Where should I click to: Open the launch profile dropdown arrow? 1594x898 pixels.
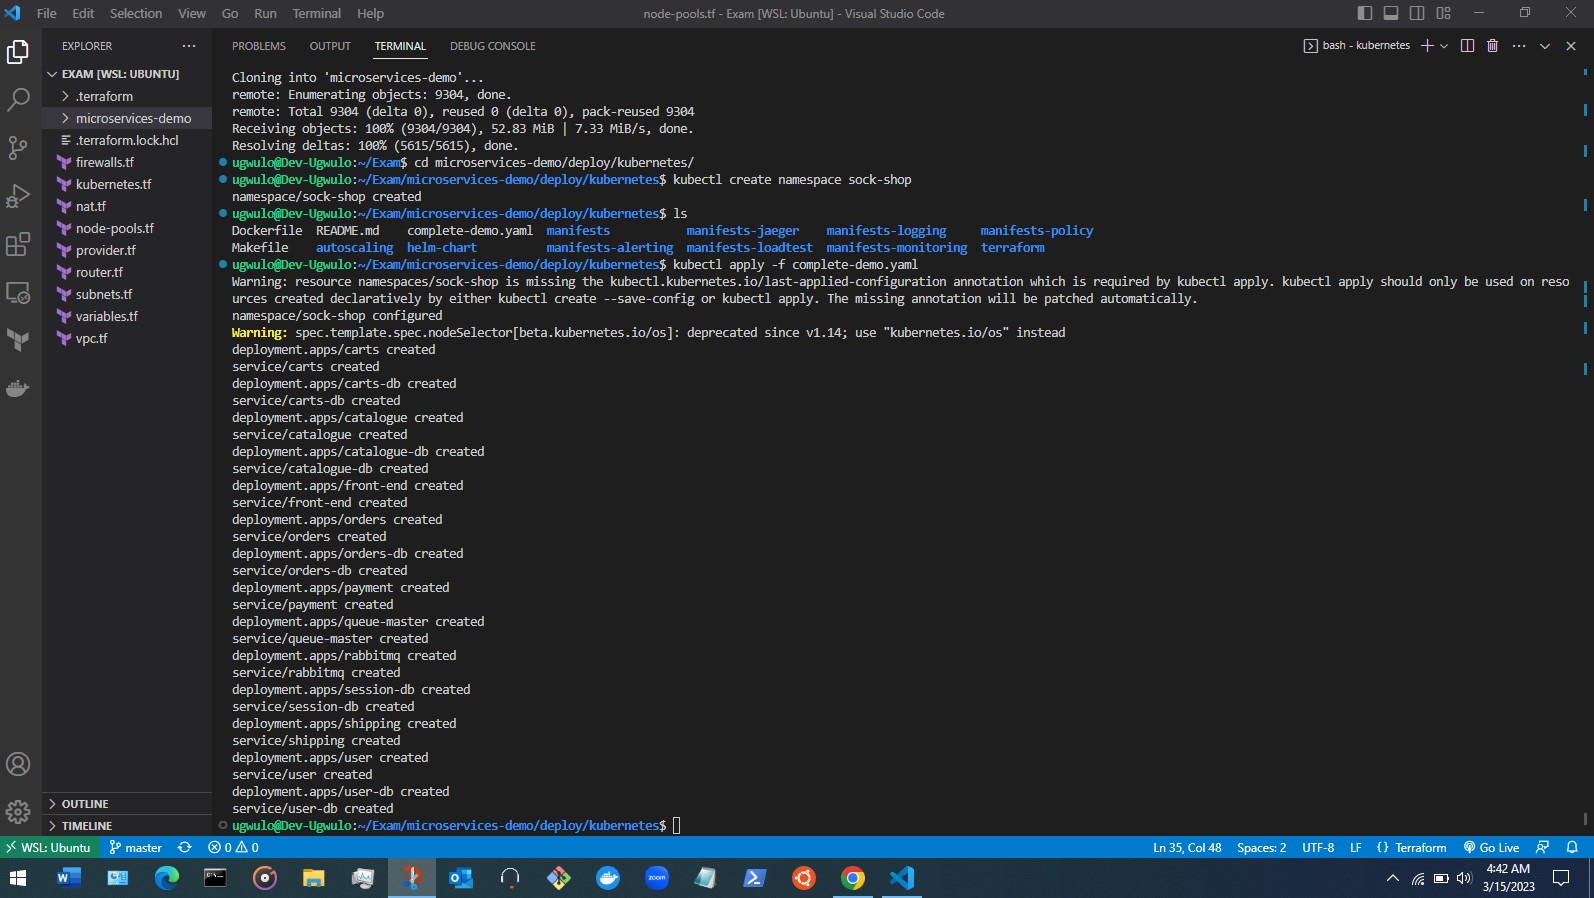click(x=1444, y=46)
